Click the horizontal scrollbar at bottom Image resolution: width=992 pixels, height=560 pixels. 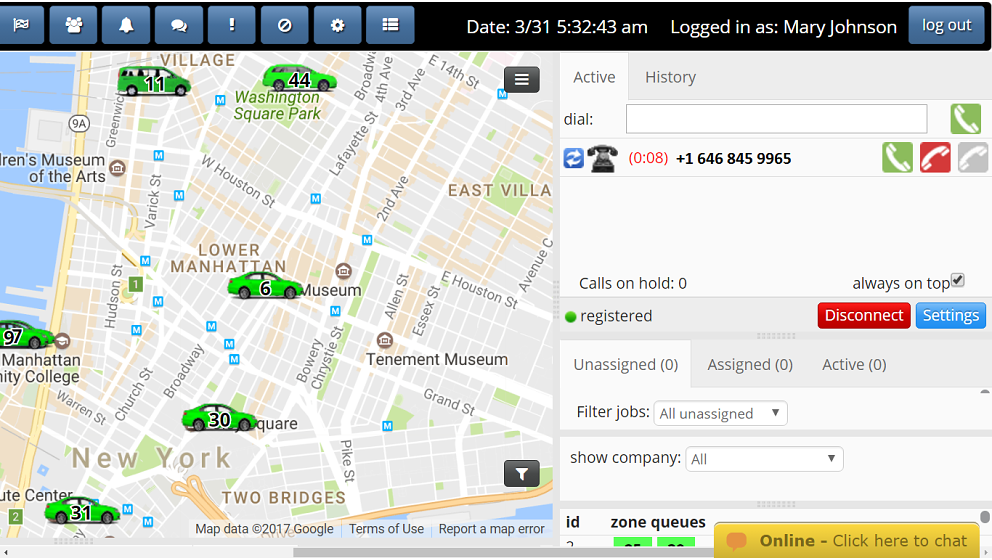(x=506, y=553)
